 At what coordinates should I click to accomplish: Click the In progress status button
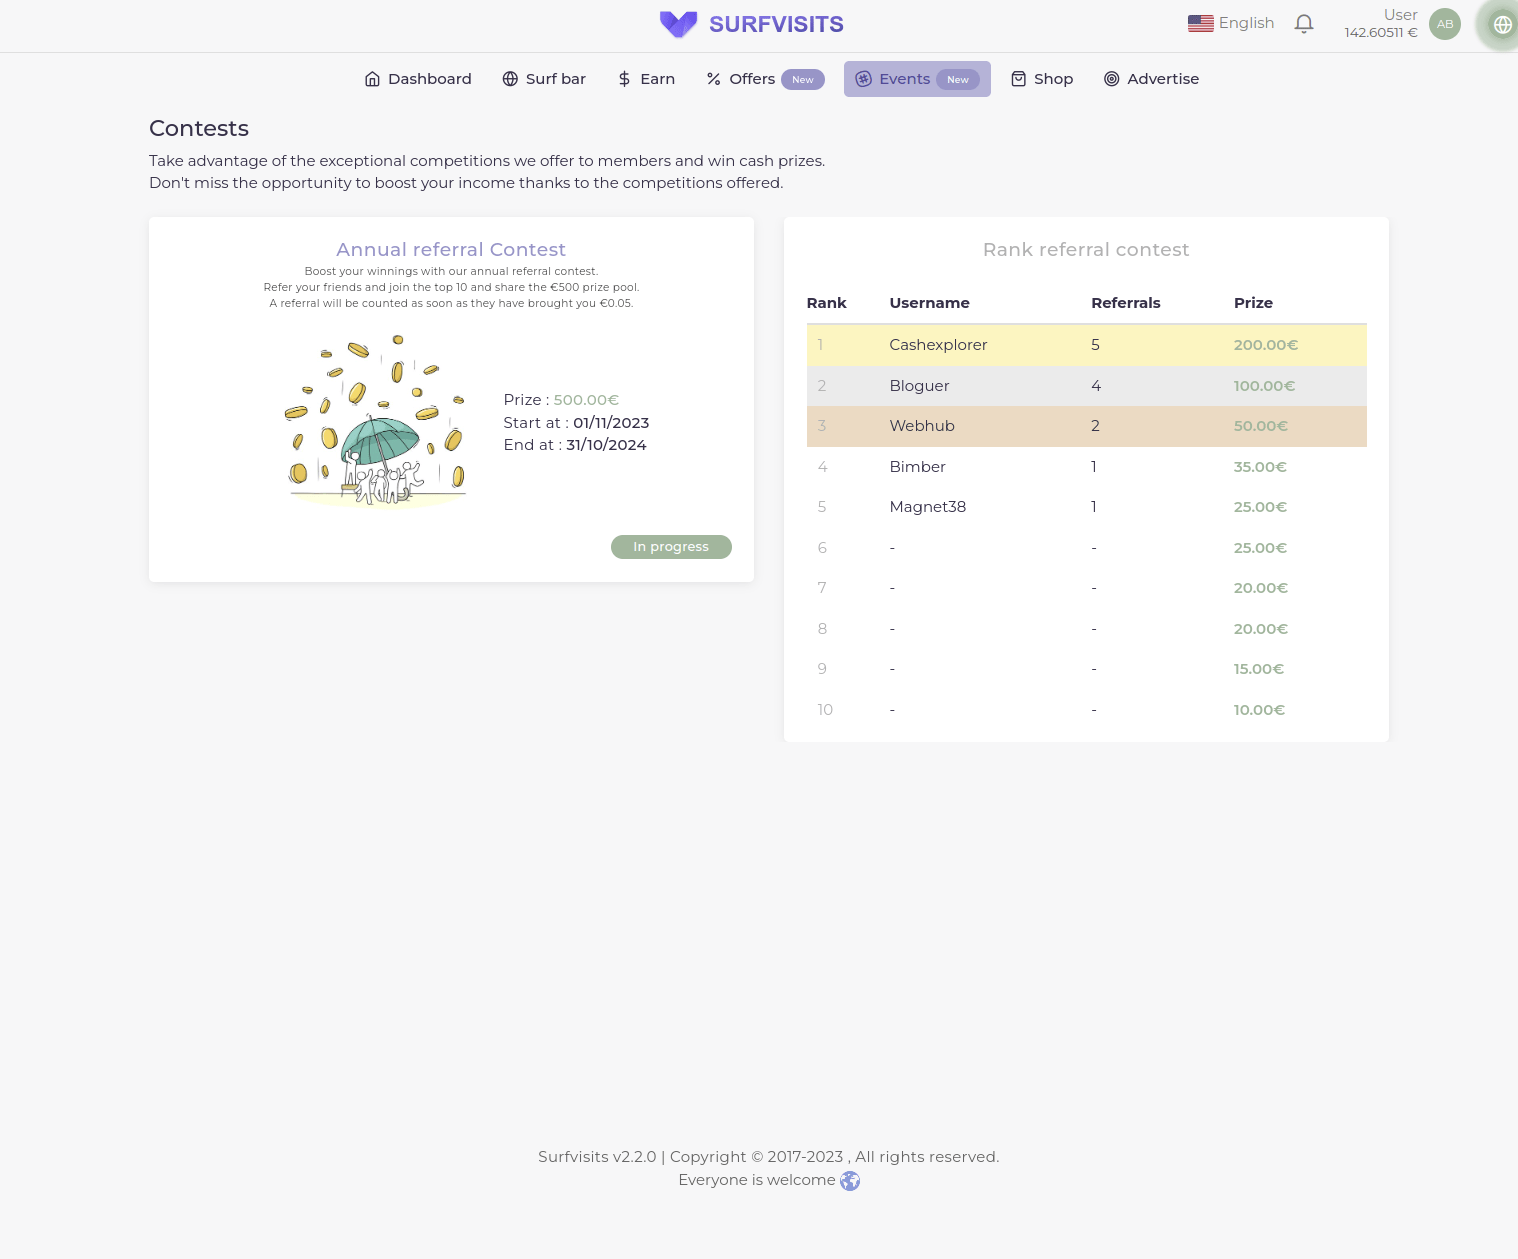(671, 547)
